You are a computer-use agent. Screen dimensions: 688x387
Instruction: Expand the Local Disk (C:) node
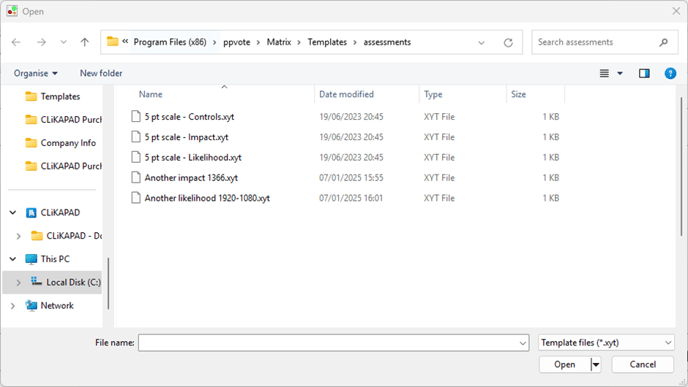point(18,283)
